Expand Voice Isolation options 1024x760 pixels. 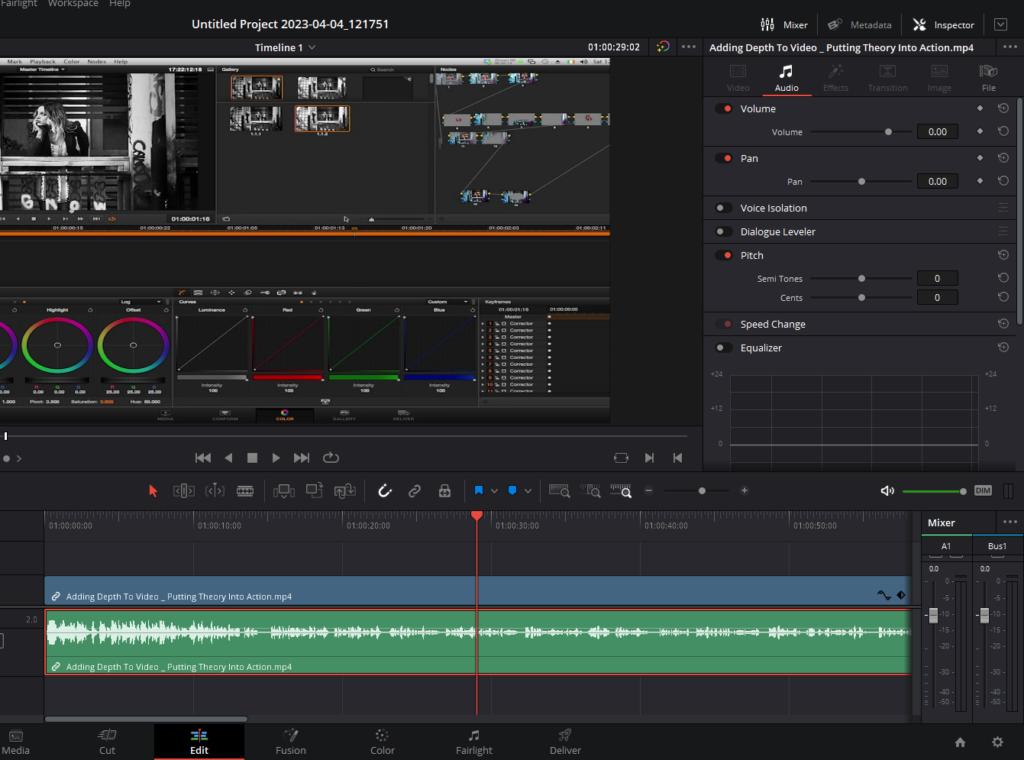1003,208
